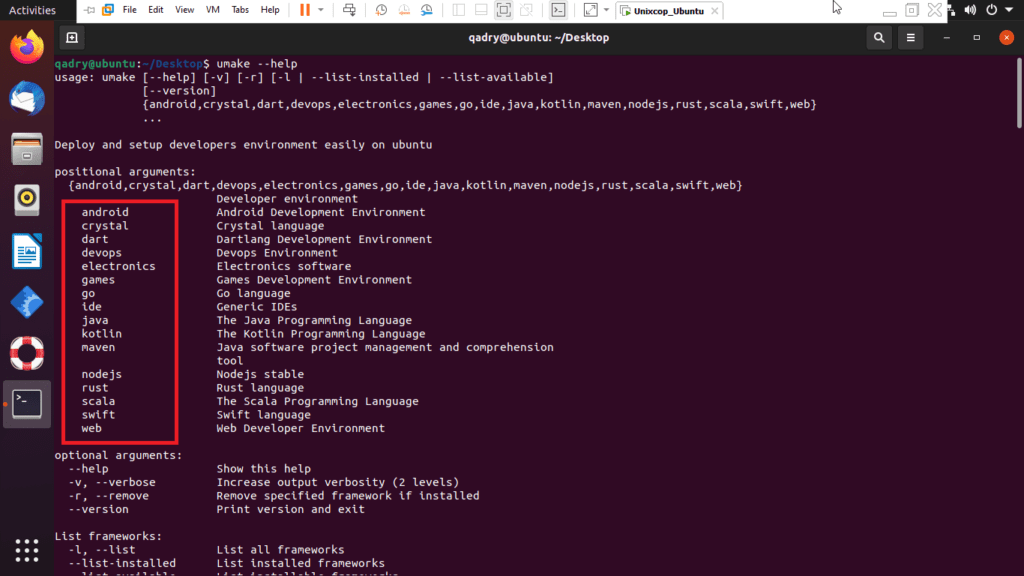Launch LibreOffice Writer from the dock
The image size is (1024, 576).
pyautogui.click(x=27, y=251)
